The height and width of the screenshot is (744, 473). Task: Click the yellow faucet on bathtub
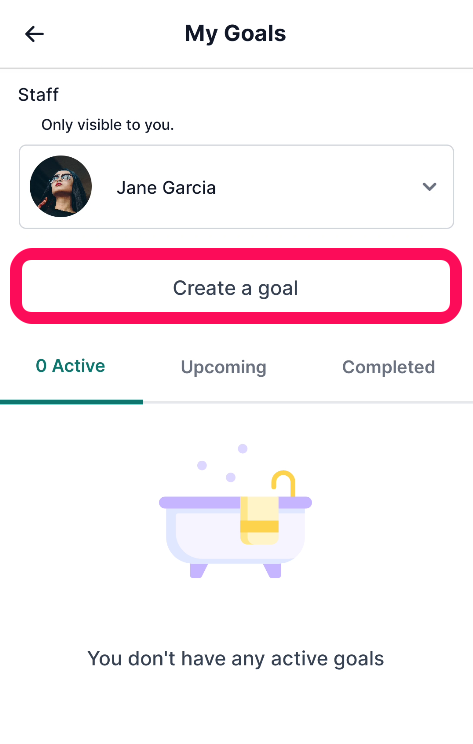[284, 483]
